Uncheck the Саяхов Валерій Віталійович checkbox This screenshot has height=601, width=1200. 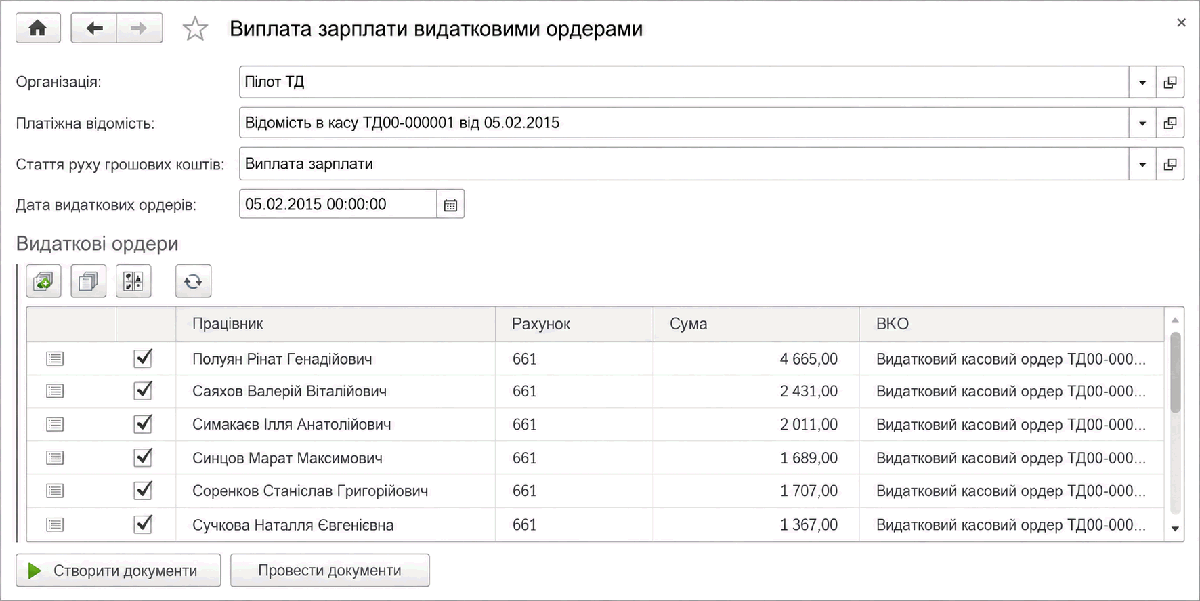coord(143,391)
